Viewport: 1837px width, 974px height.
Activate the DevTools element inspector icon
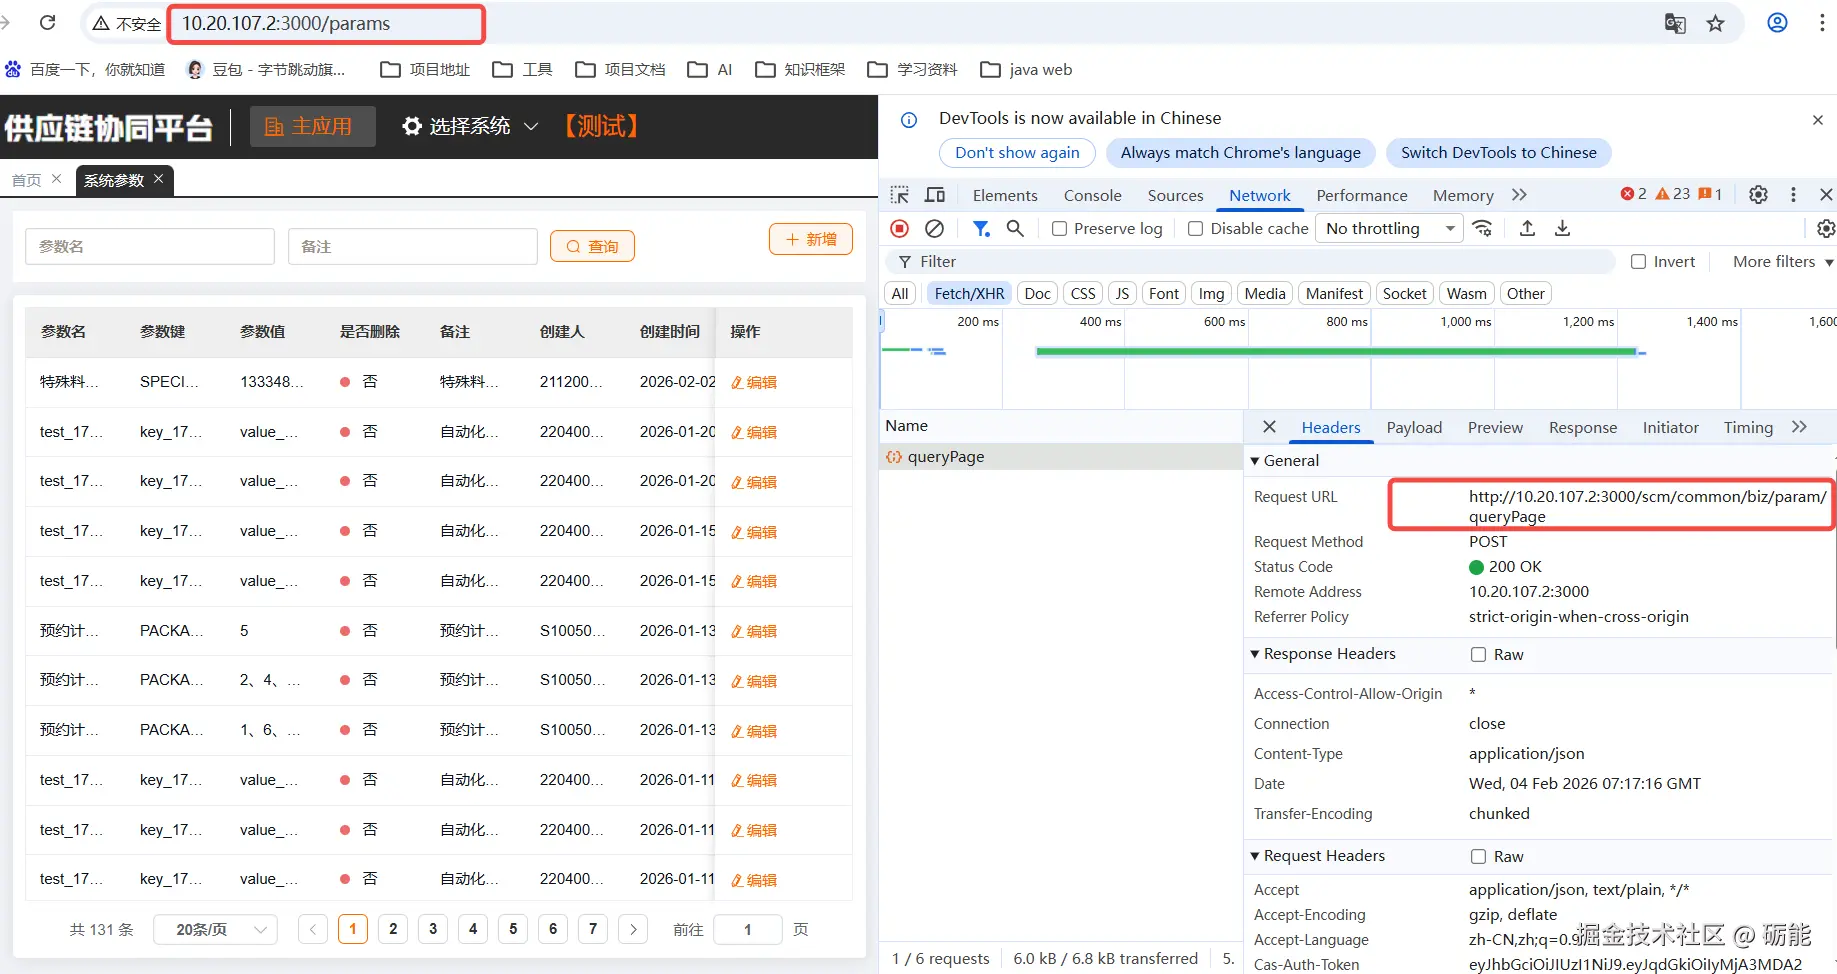click(900, 195)
